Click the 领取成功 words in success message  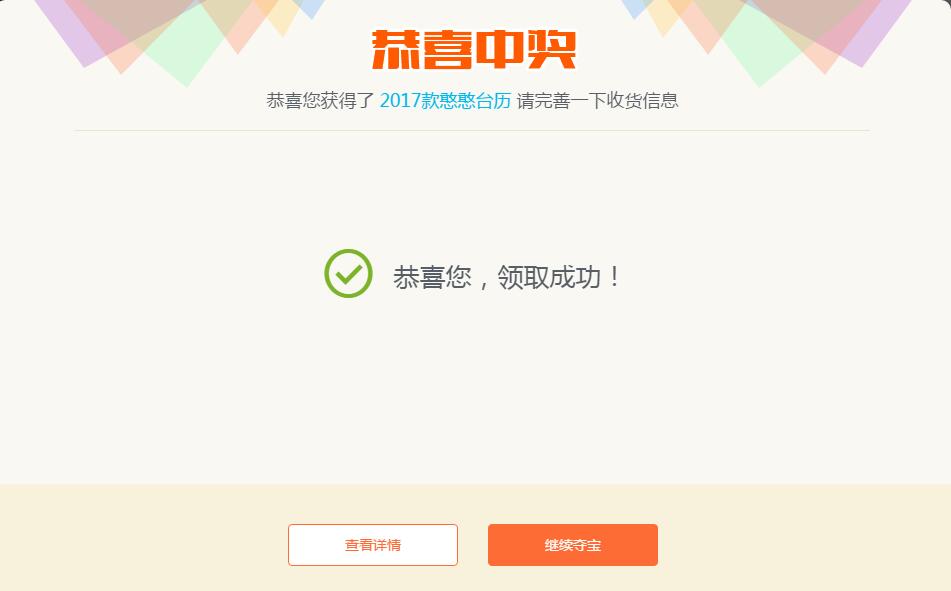(549, 277)
